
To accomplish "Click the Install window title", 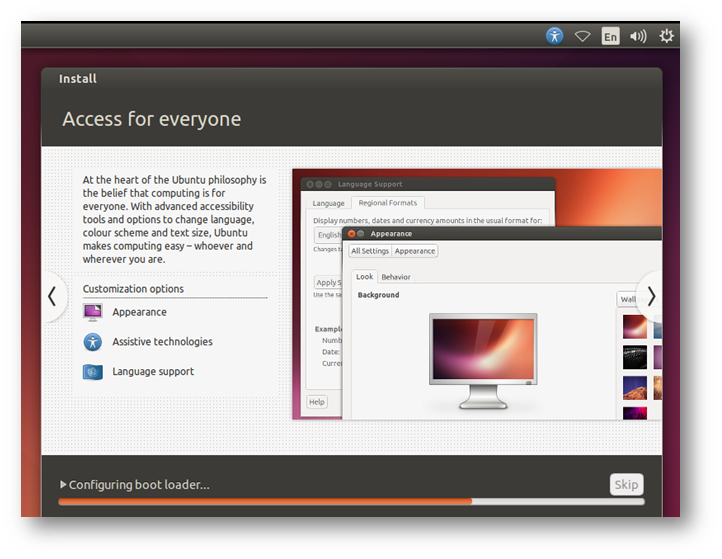I will point(78,79).
